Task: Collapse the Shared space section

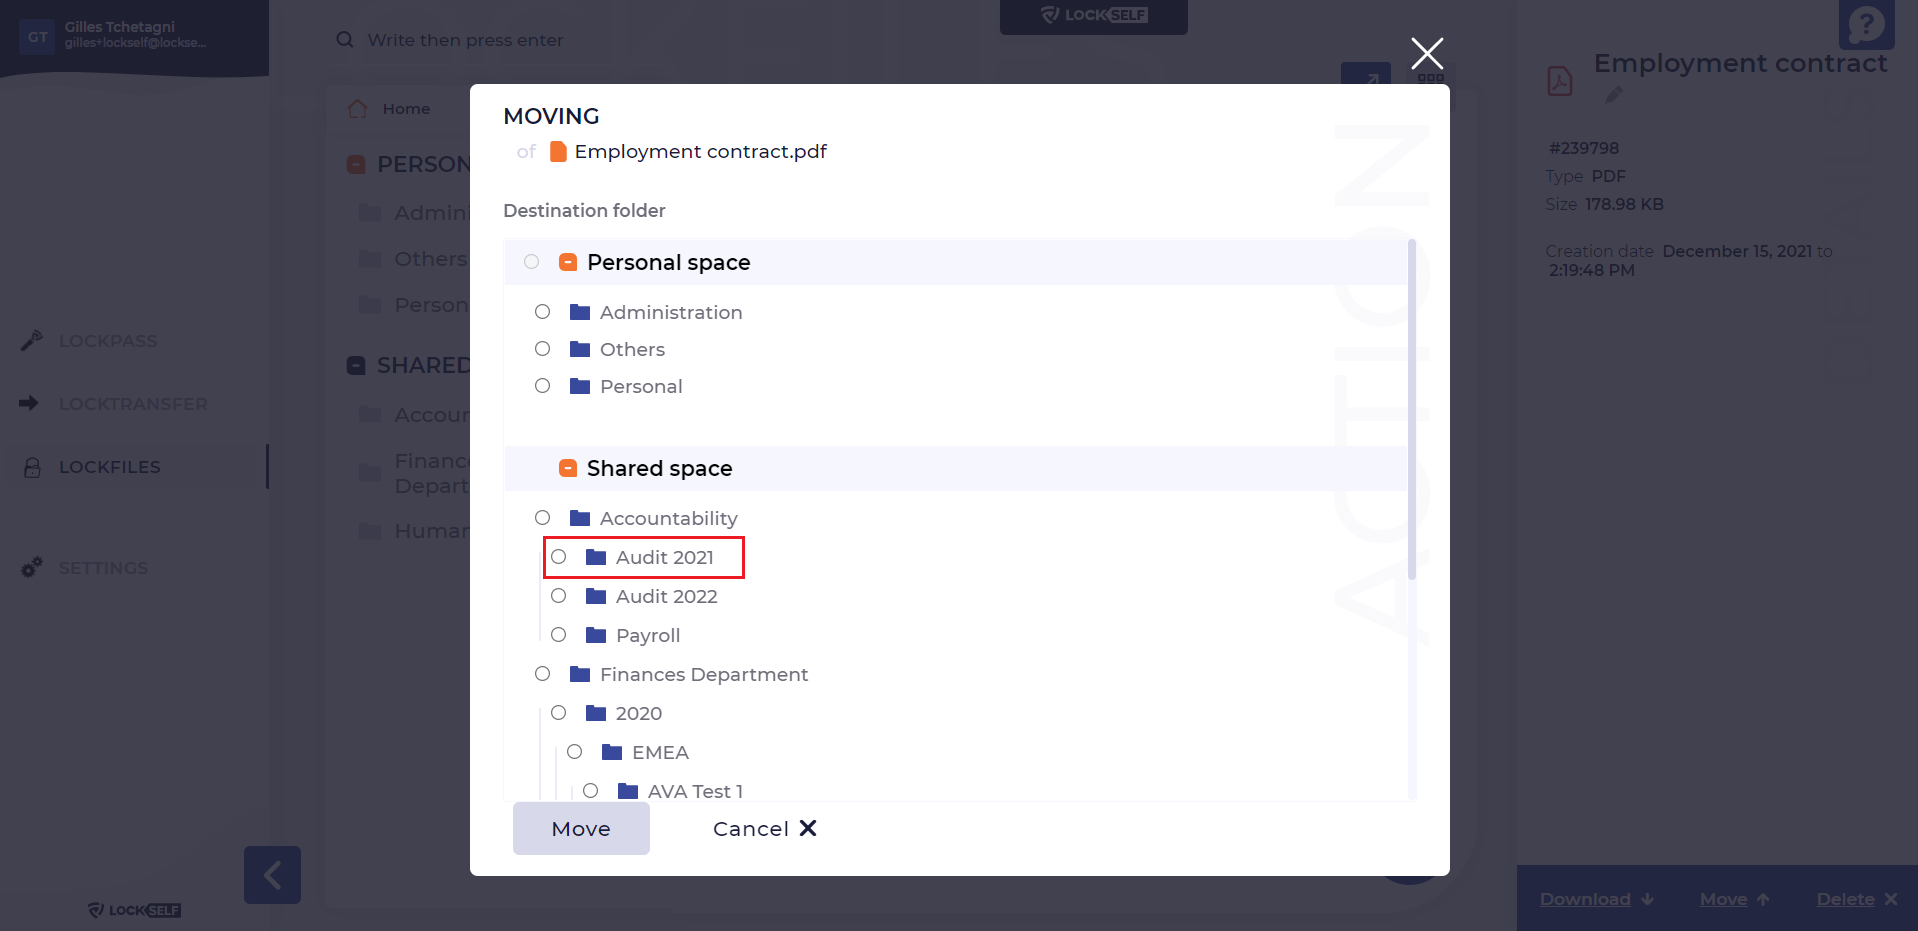Action: click(568, 468)
